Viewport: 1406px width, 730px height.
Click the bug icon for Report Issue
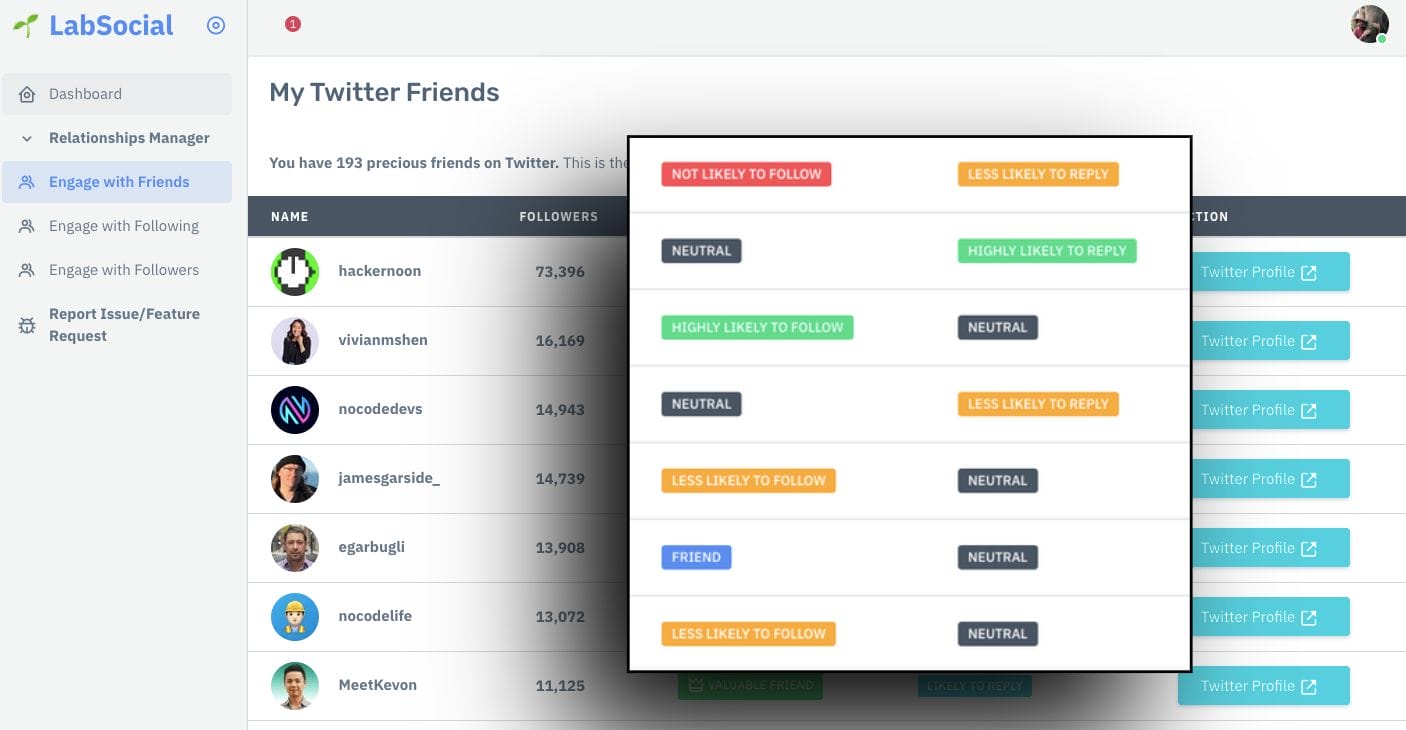[x=27, y=325]
